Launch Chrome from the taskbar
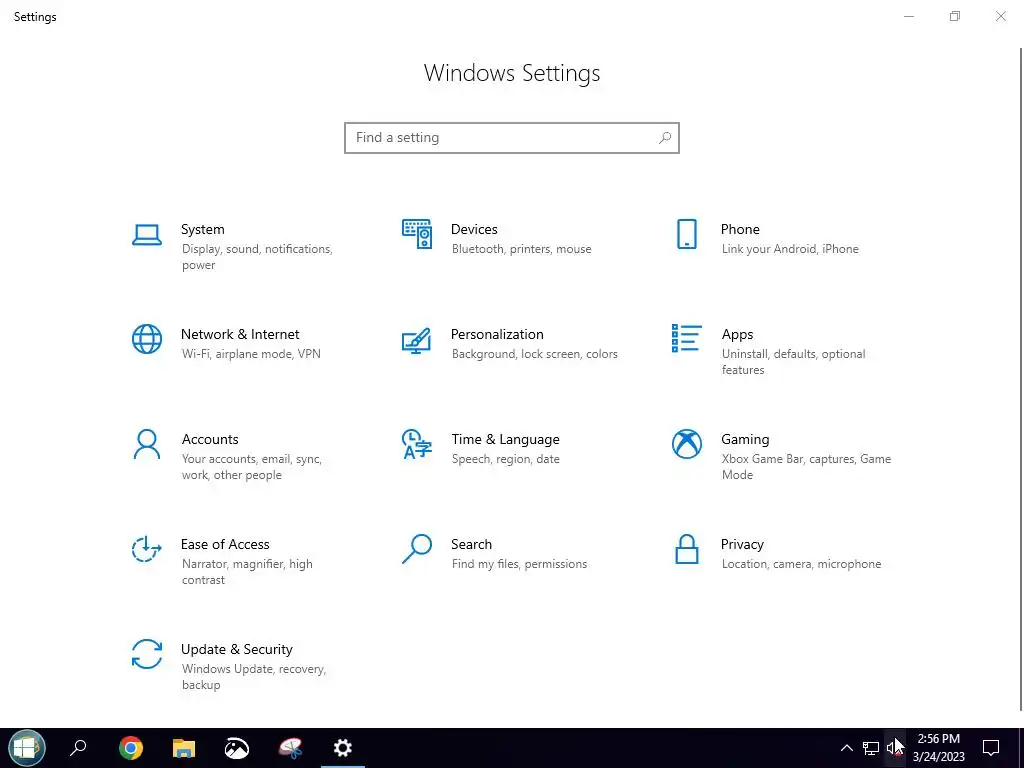 [x=131, y=748]
